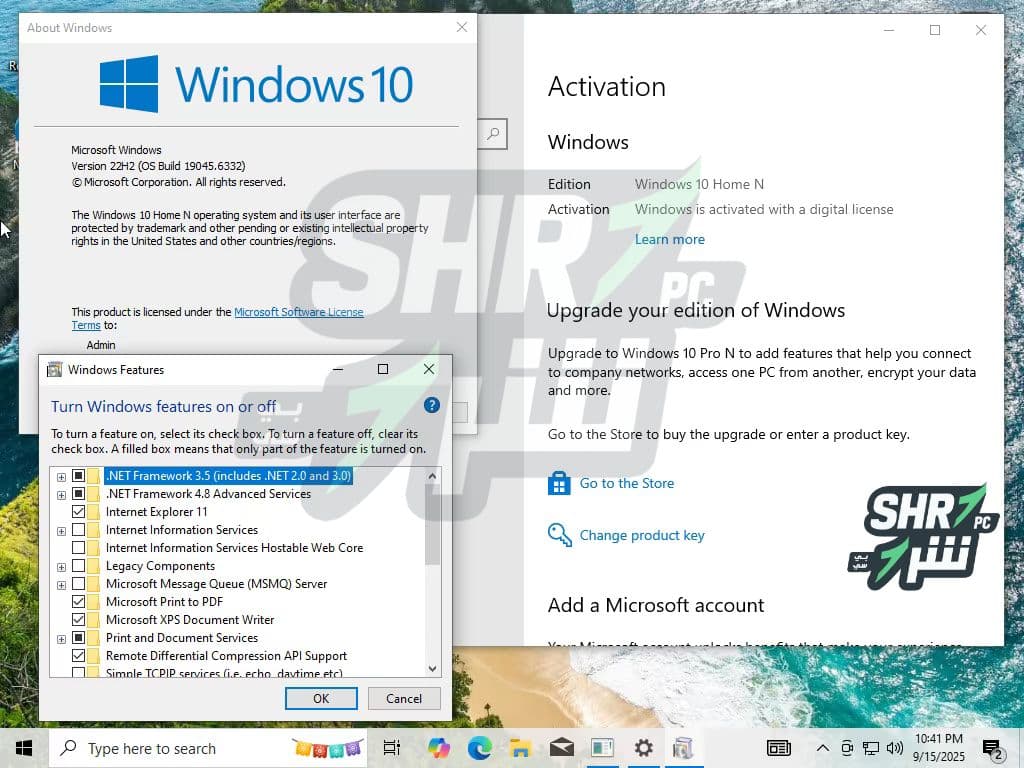This screenshot has width=1024, height=768.
Task: Open the Windows Features help icon
Action: 432,405
